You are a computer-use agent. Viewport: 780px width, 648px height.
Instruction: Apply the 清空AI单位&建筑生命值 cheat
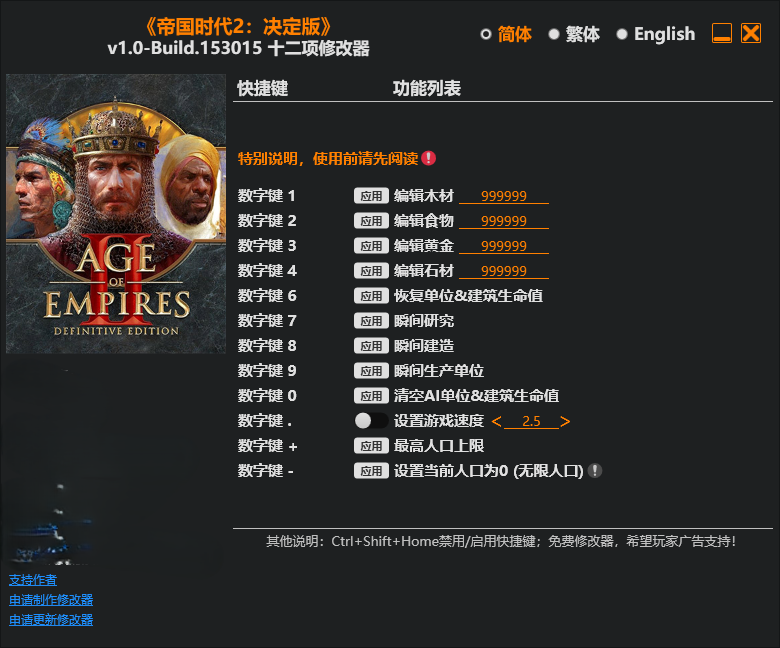[x=371, y=396]
